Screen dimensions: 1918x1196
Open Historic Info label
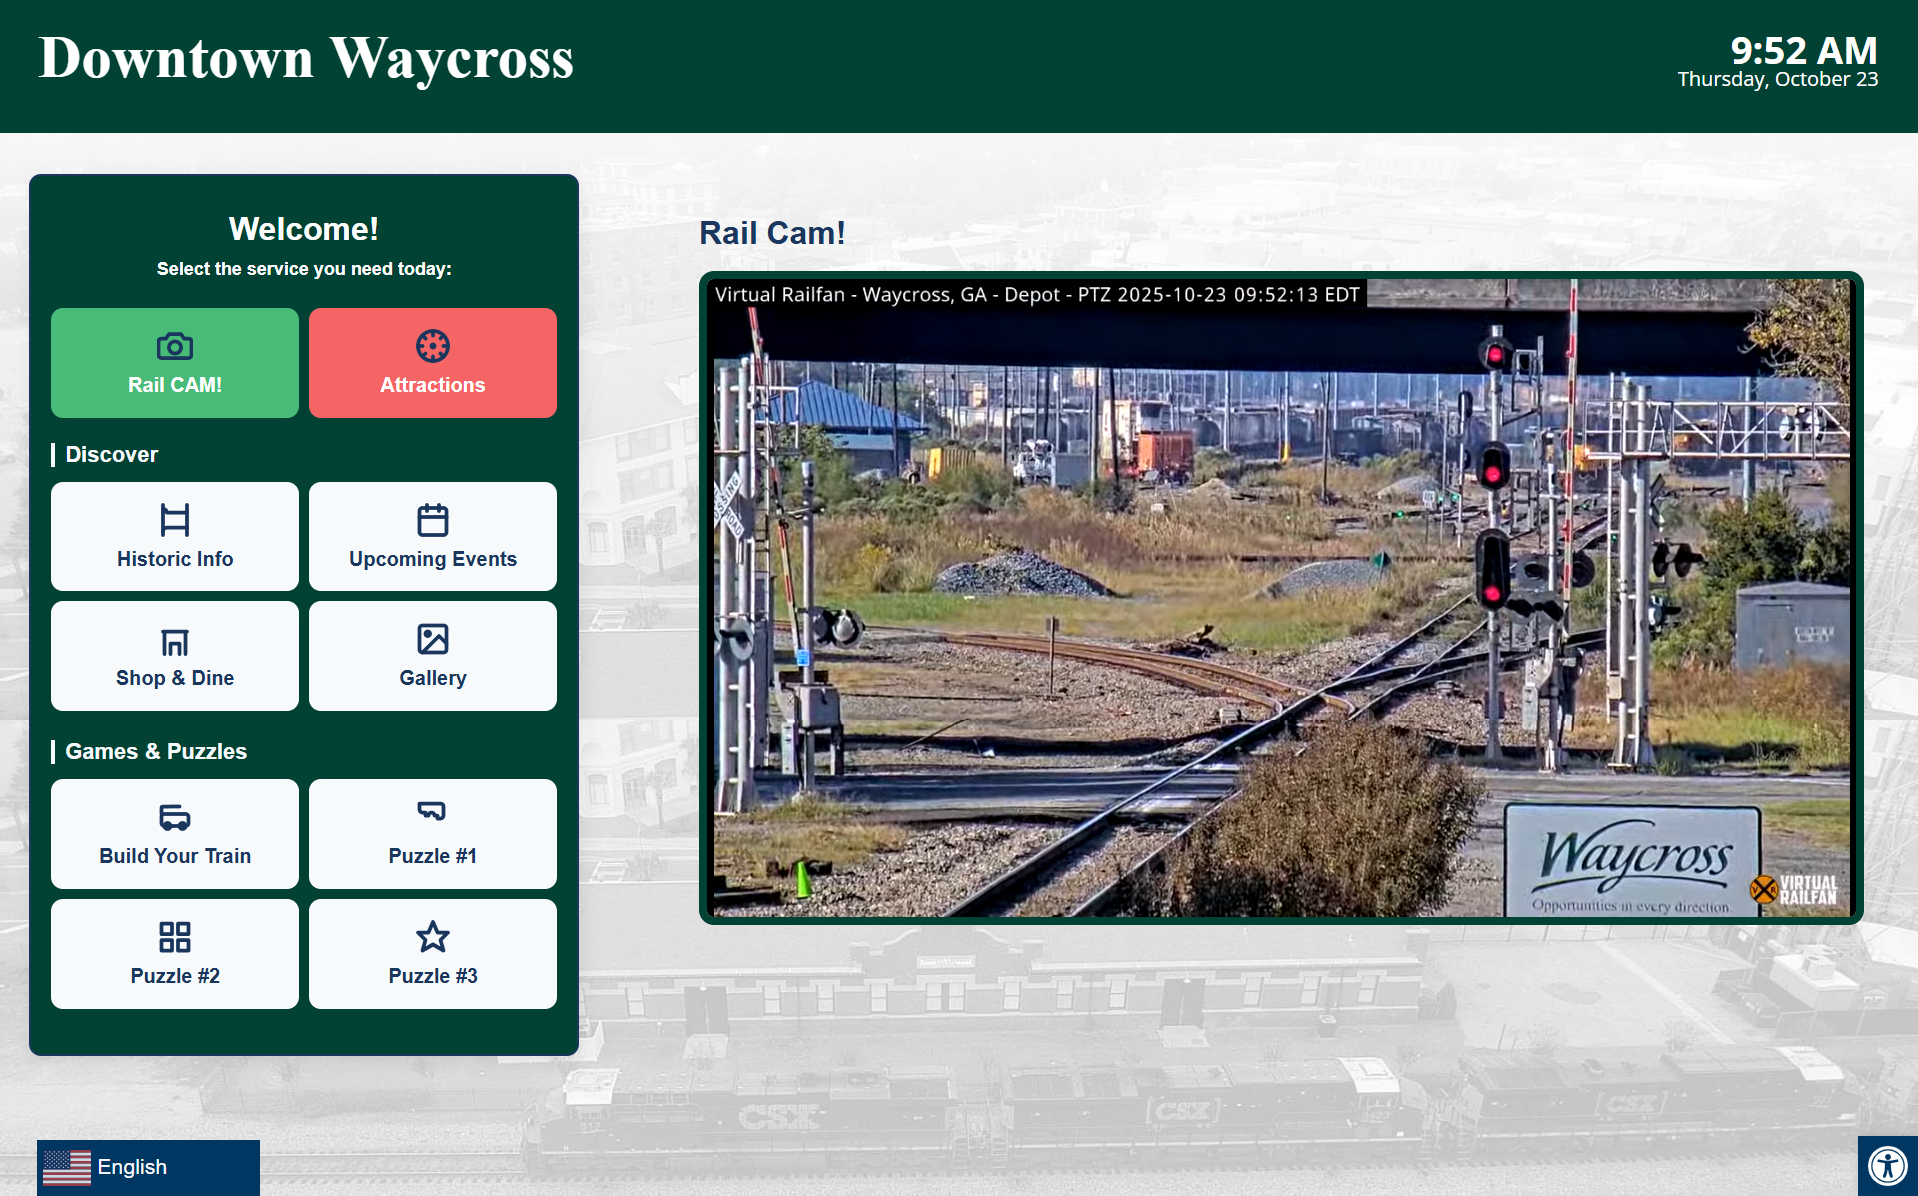point(175,559)
